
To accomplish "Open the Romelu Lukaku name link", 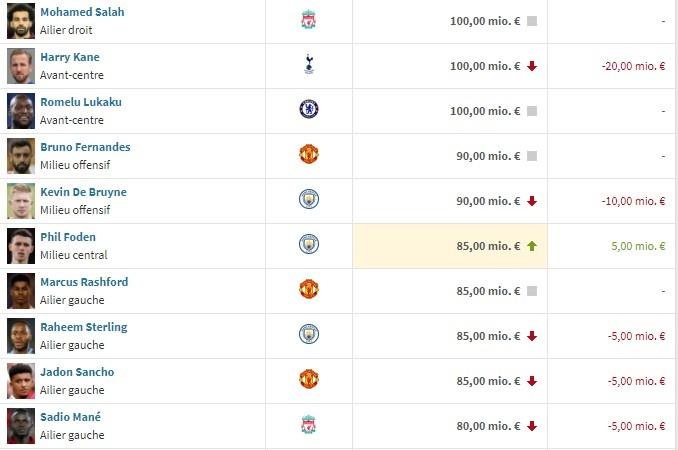I will [x=81, y=102].
